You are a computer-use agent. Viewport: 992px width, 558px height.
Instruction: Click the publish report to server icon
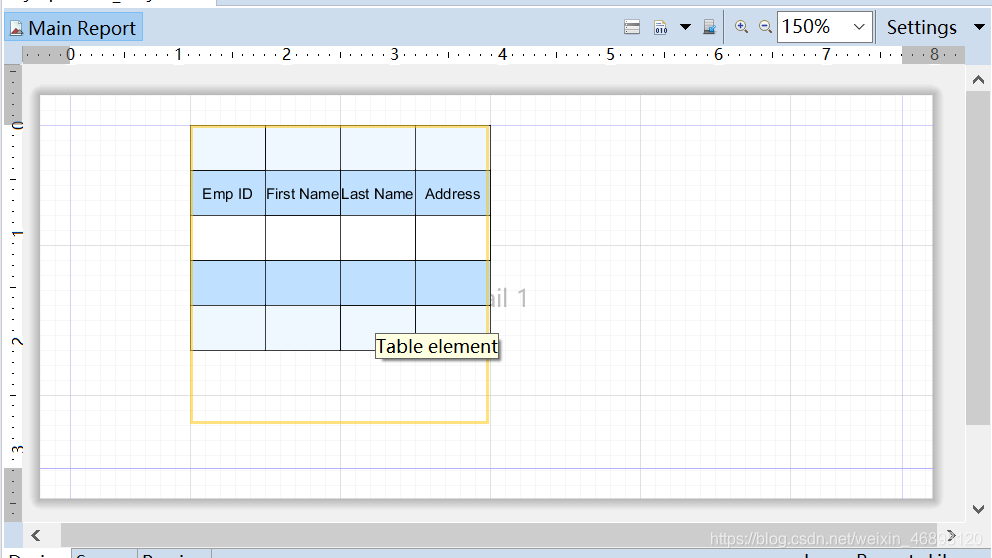coord(709,27)
